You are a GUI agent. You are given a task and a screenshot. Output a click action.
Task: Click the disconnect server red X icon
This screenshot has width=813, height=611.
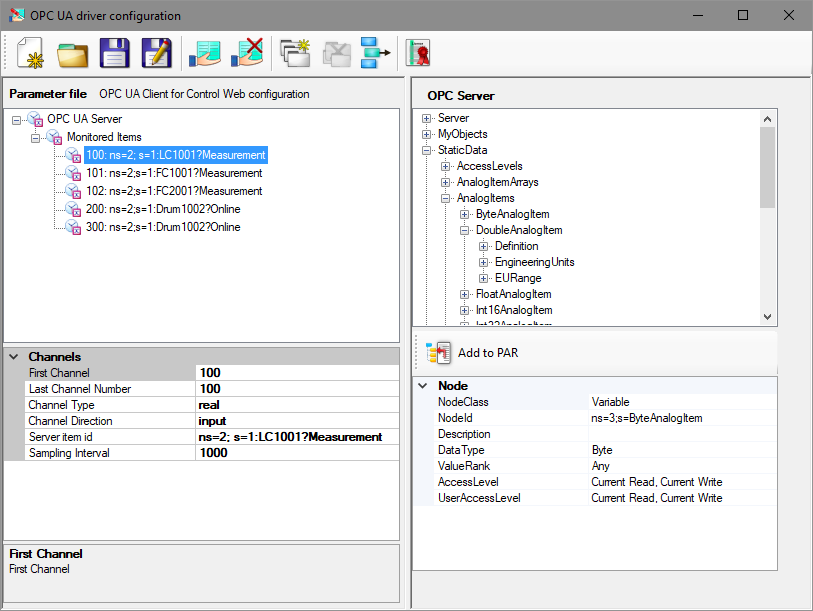coord(247,52)
